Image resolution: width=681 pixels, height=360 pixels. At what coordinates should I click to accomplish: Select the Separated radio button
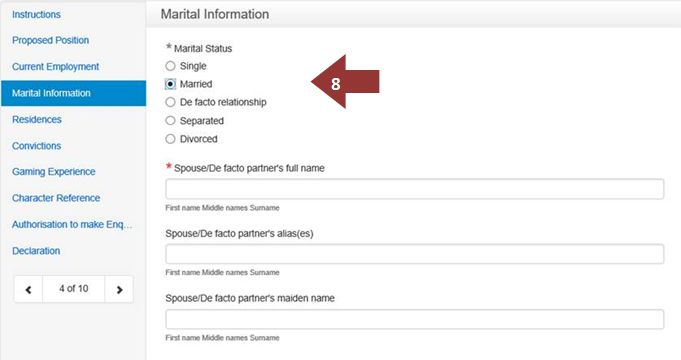[170, 120]
